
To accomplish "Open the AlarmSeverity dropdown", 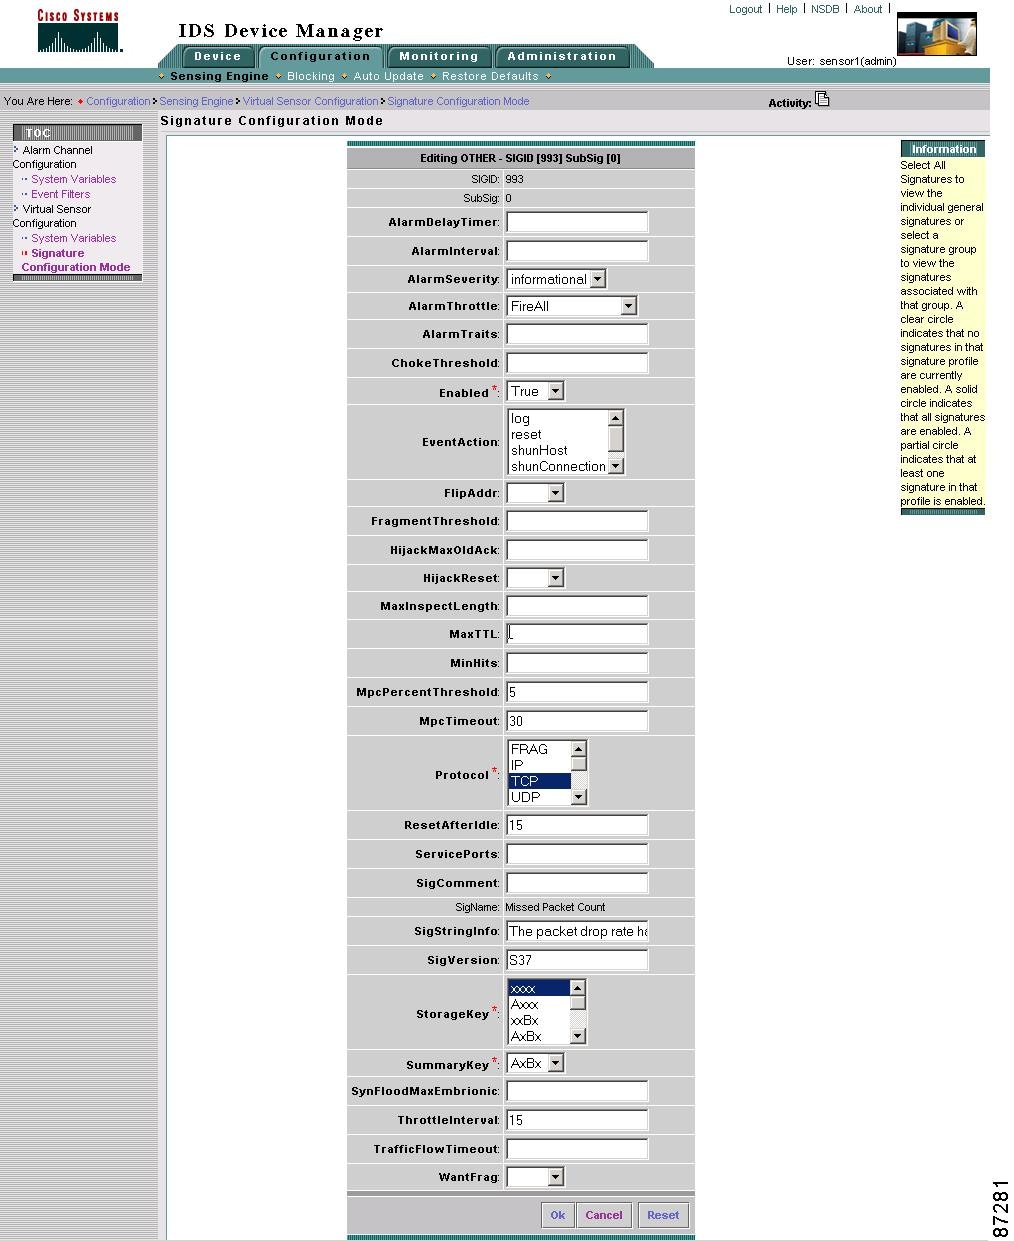I will (x=596, y=278).
